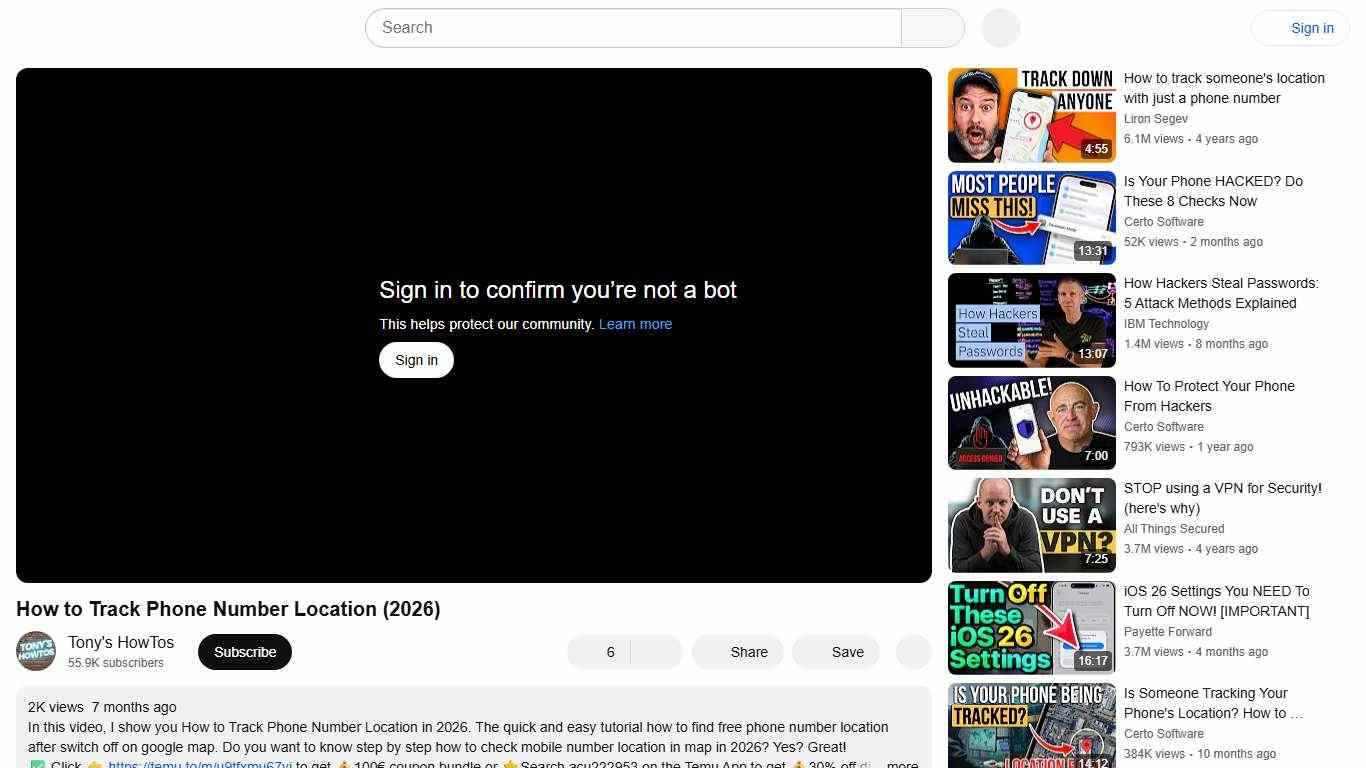The width and height of the screenshot is (1366, 768).
Task: Play the 'Is Your Phone HACKED?' video
Action: pos(1031,217)
